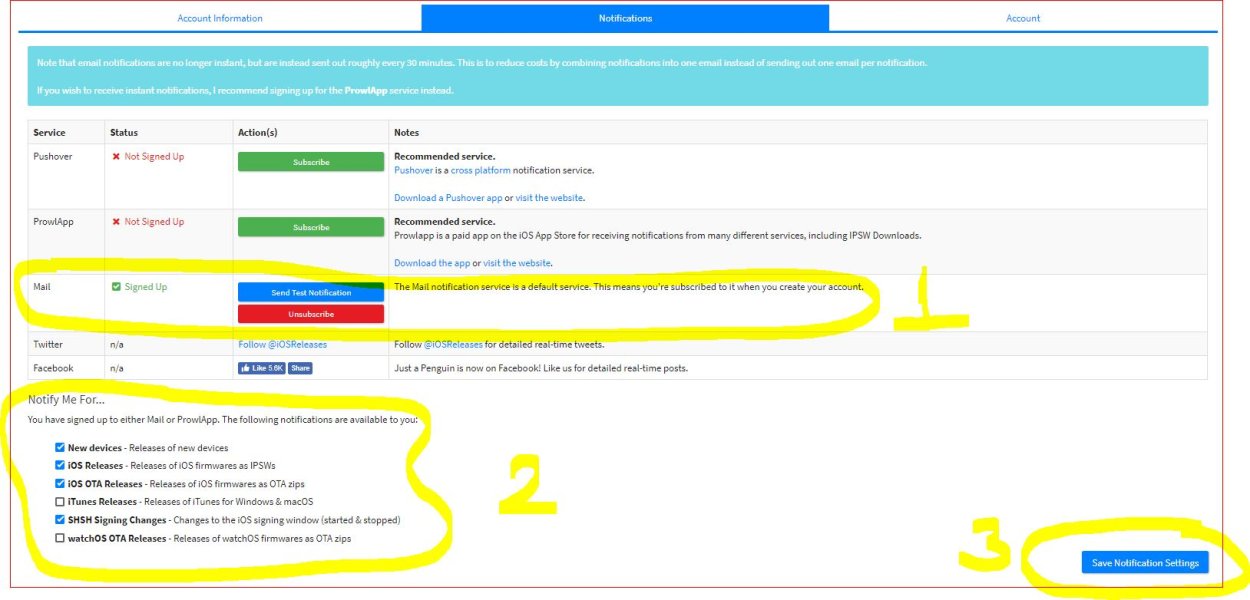The image size is (1250, 600).
Task: Open the Account tab
Action: pos(1023,18)
